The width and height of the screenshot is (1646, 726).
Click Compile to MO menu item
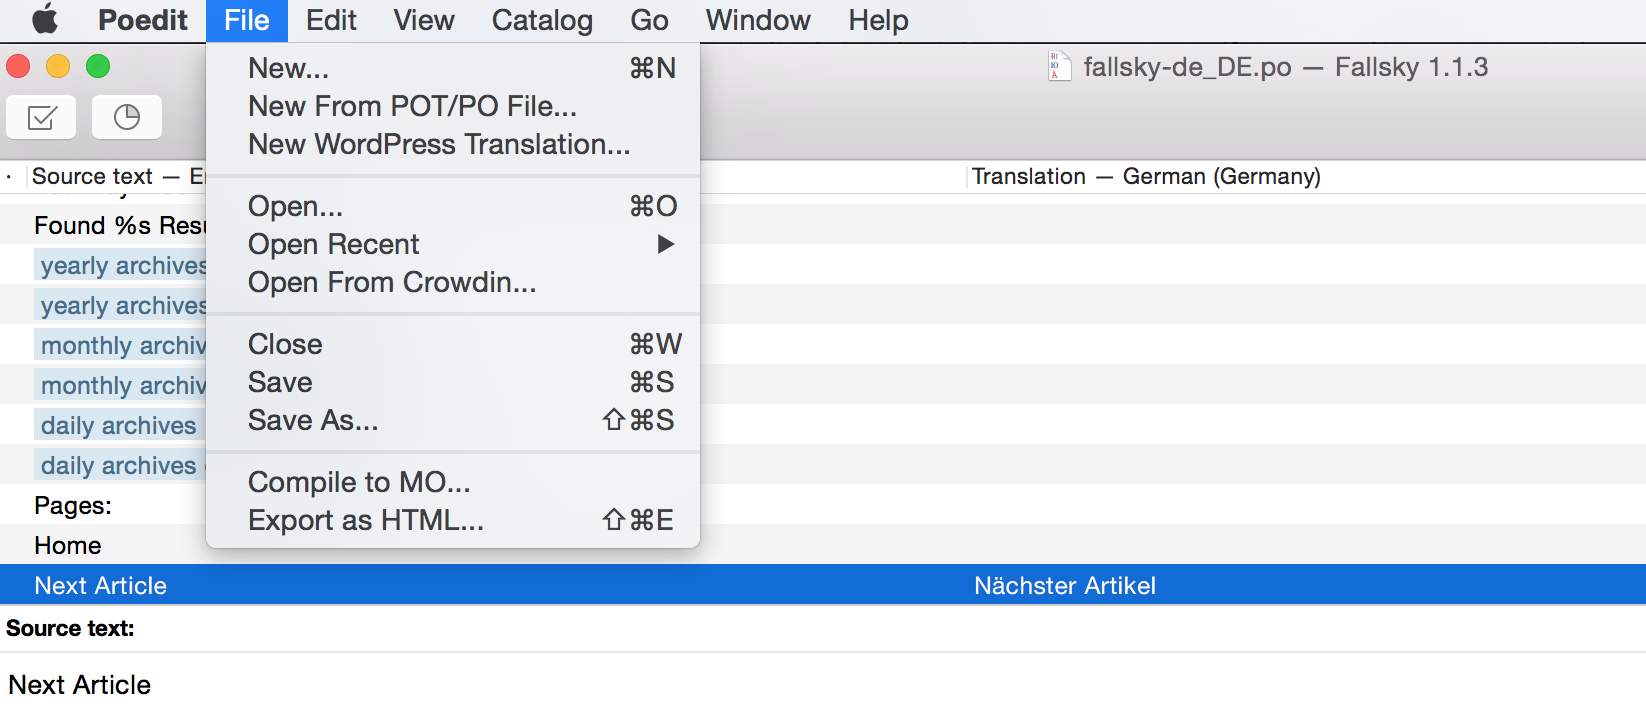[x=359, y=482]
